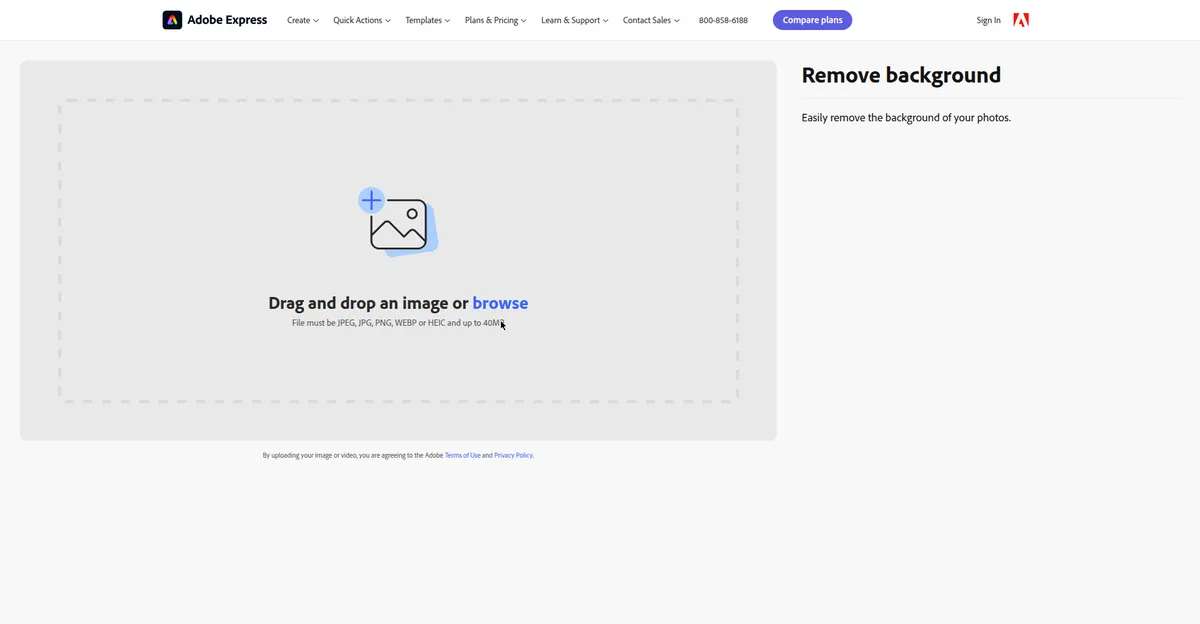Expand the chevron next to Contact Sales
Screen dimensions: 1200x624
click(676, 21)
